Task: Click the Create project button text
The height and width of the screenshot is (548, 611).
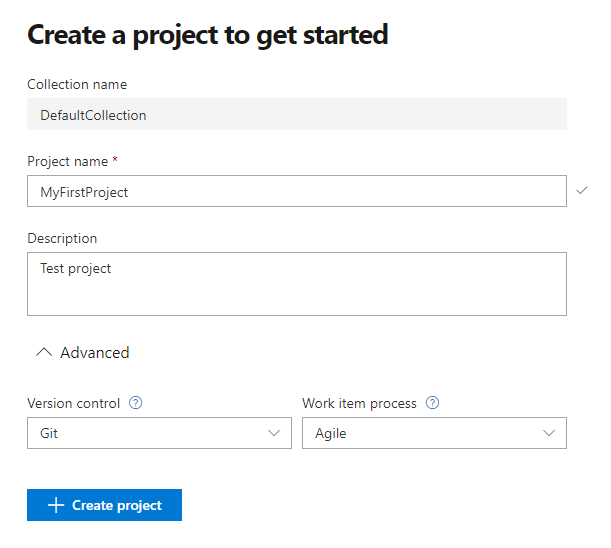Action: 116,506
